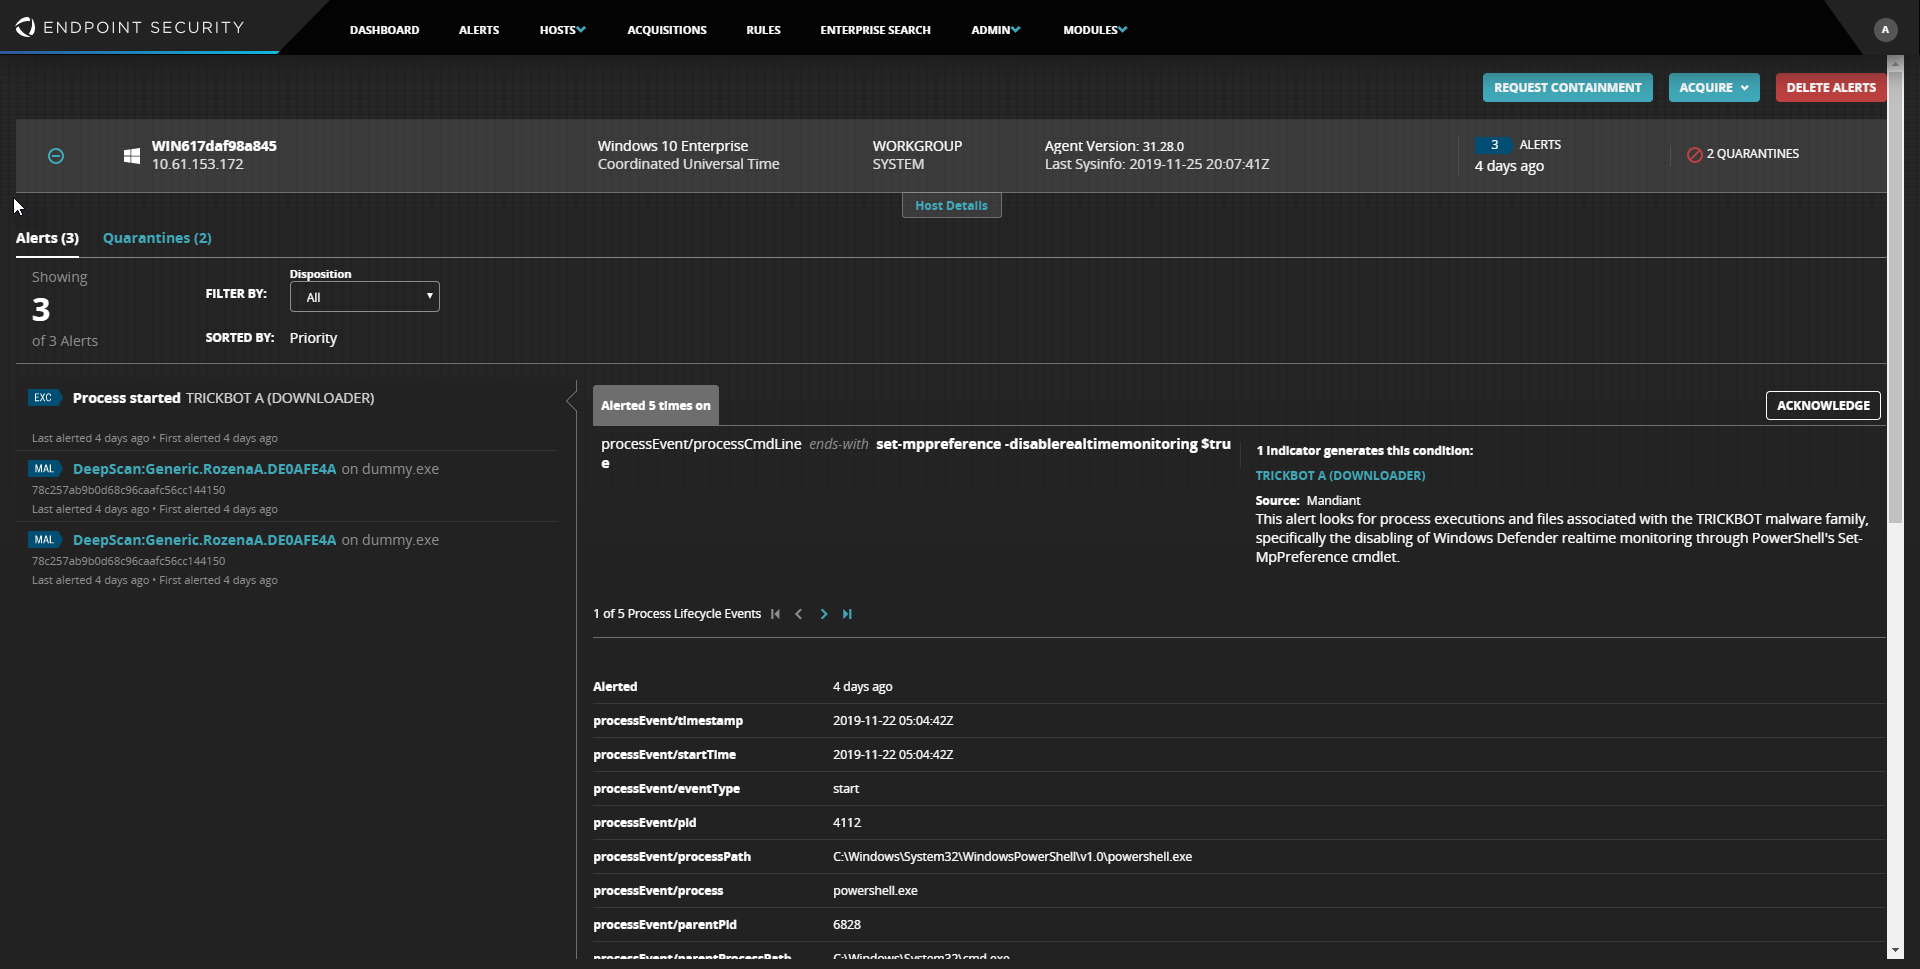
Task: Click the Delete Alerts button
Action: tap(1831, 88)
